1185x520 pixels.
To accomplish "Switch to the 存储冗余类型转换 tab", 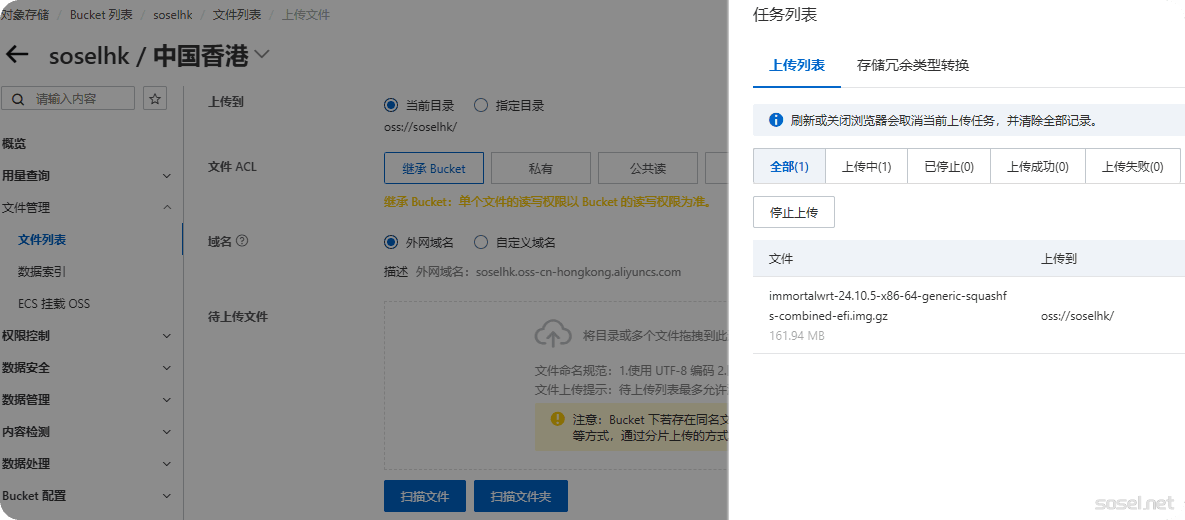I will (912, 65).
